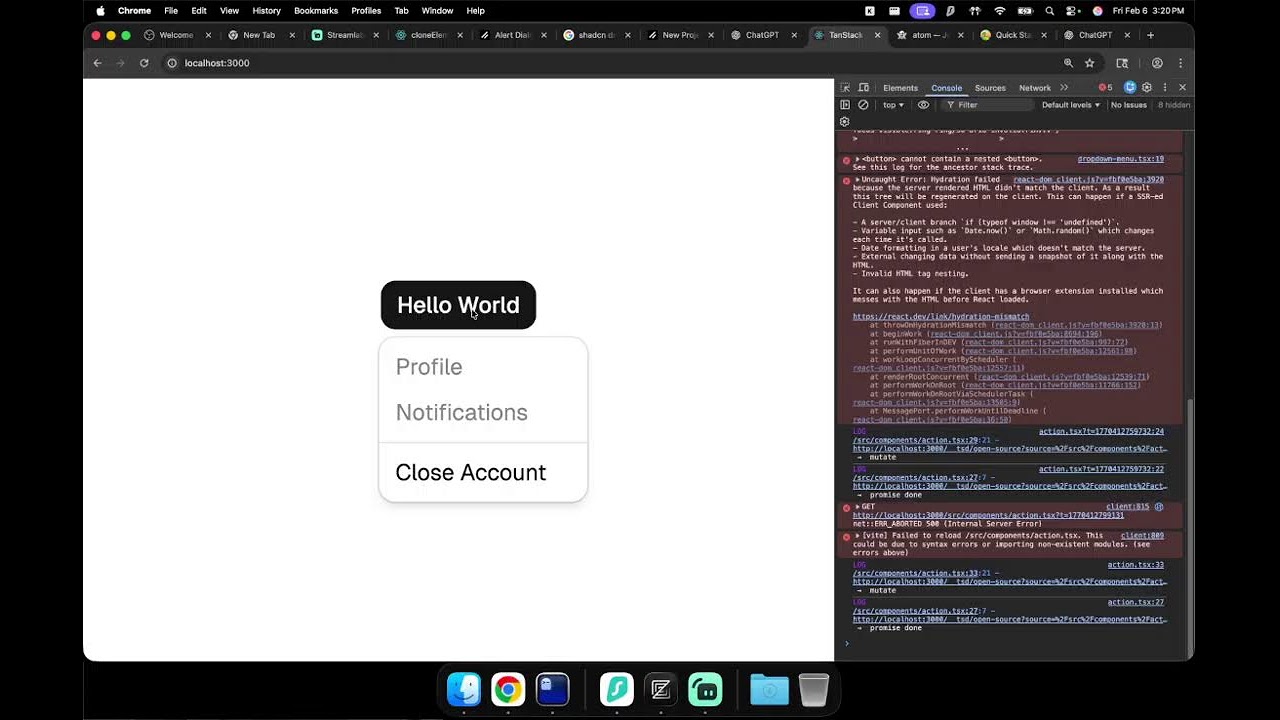Click the No Issues indicator

[1129, 105]
